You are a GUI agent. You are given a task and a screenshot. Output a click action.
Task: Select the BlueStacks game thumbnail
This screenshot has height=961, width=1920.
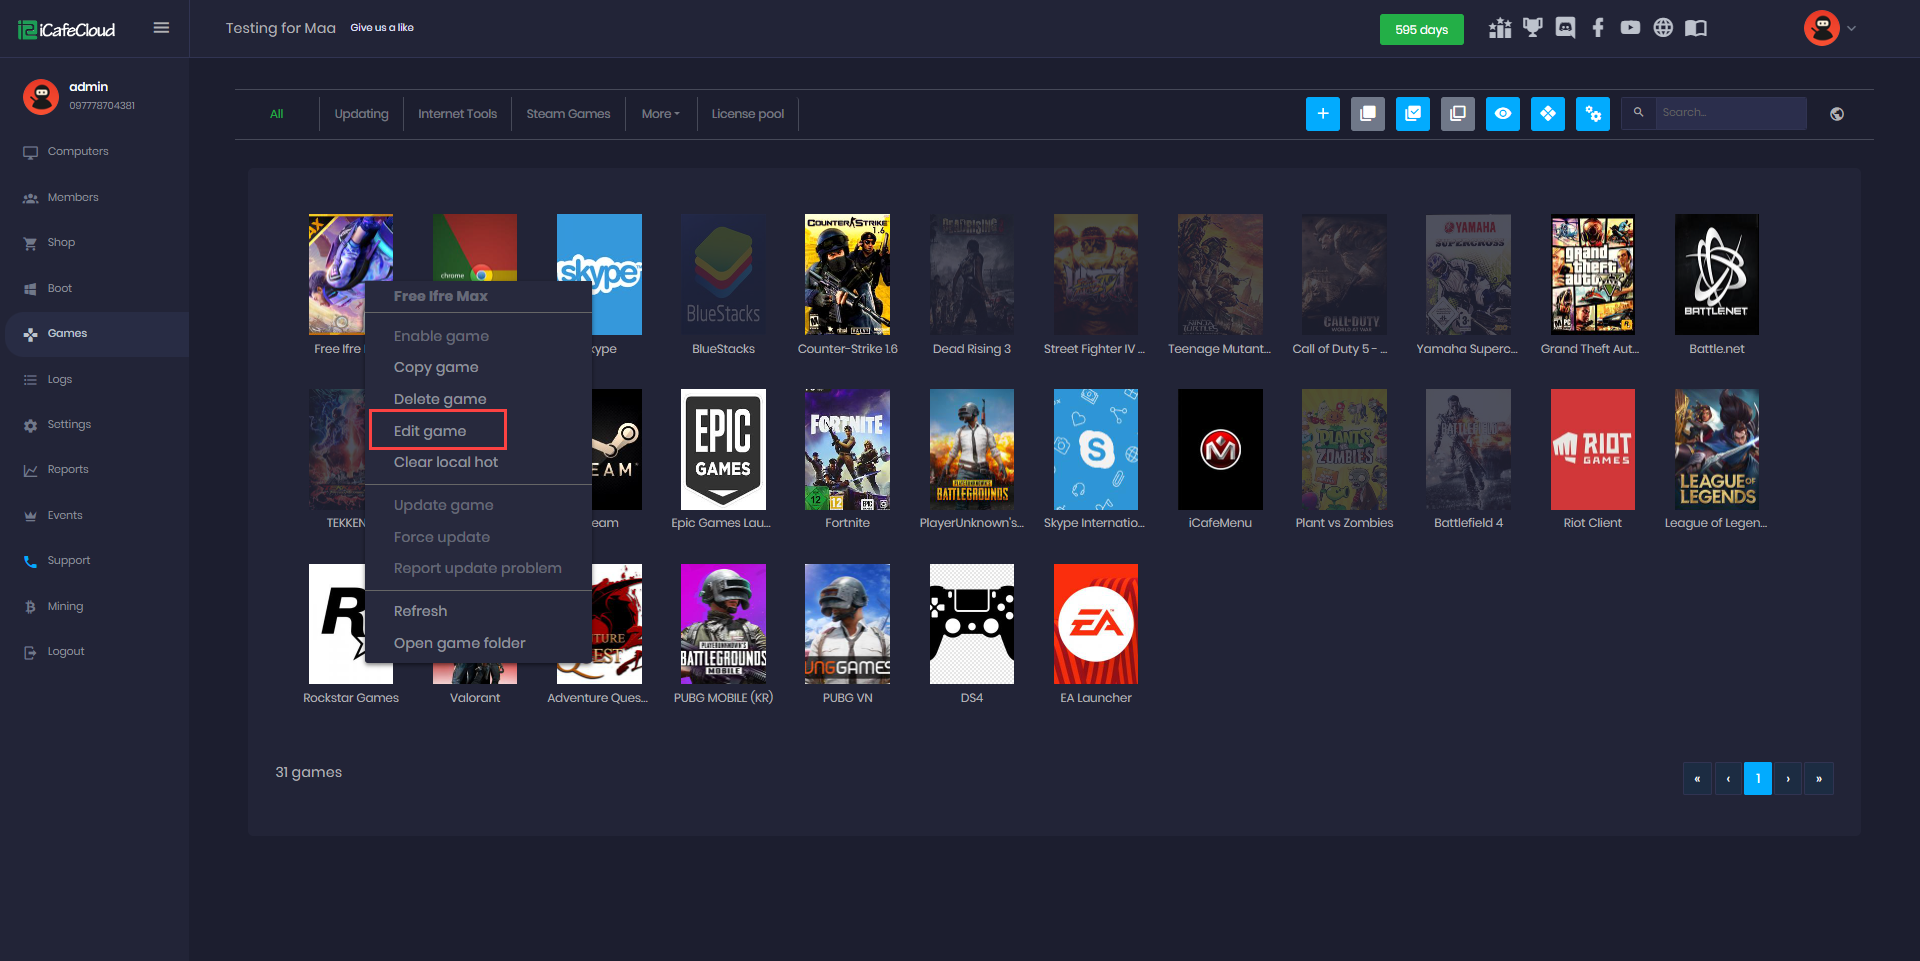[723, 274]
